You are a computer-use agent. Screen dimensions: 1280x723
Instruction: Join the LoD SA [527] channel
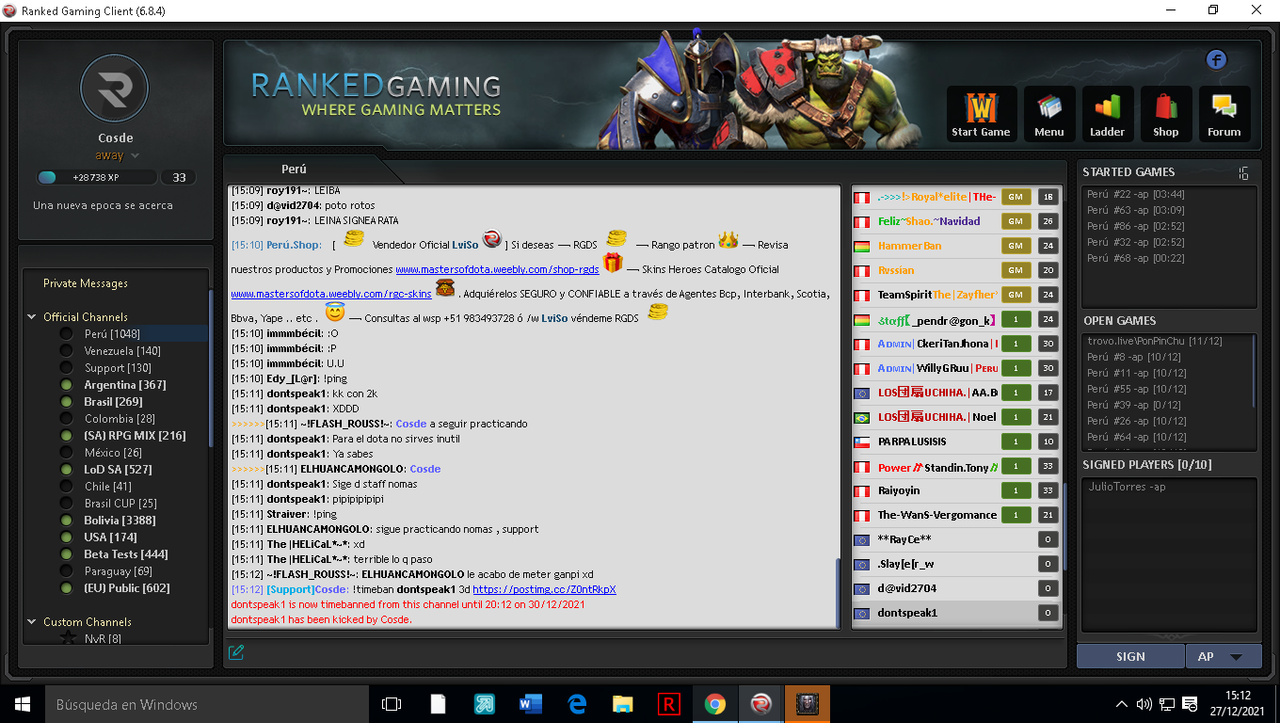[x=118, y=469]
